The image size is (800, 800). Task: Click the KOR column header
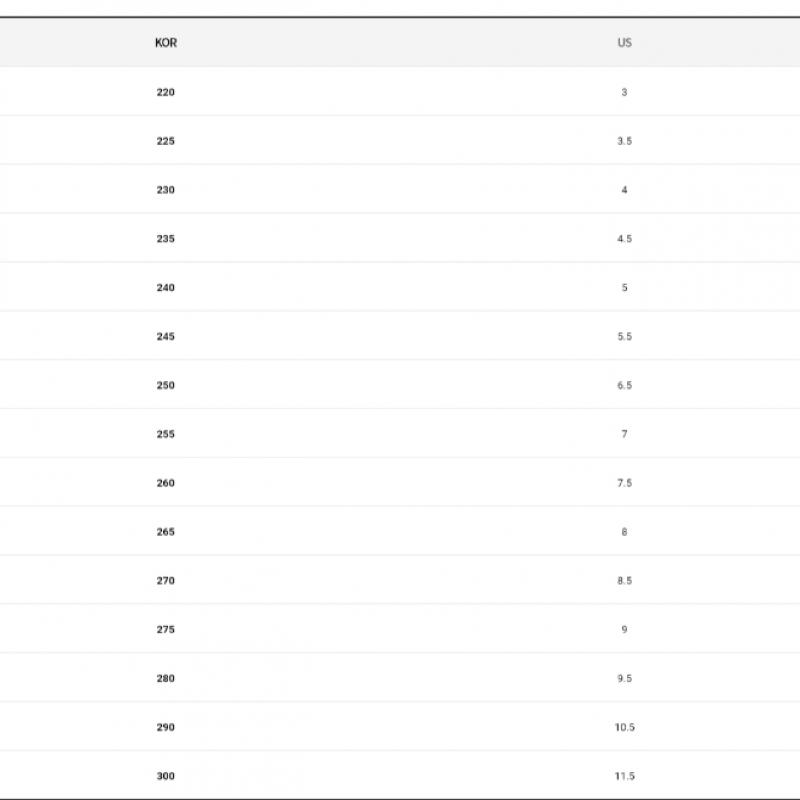click(x=166, y=43)
